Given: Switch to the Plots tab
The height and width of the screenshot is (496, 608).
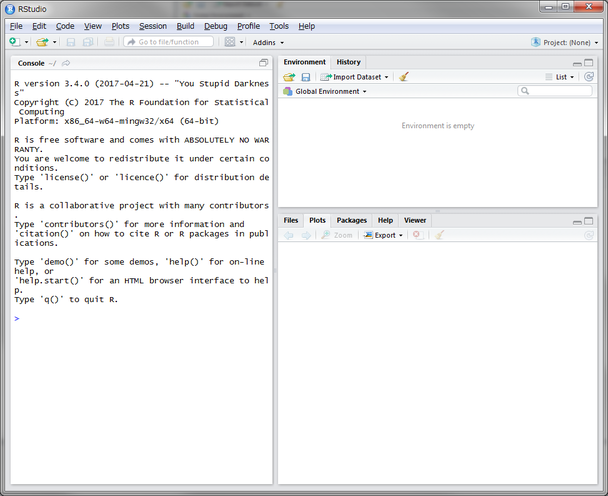Looking at the screenshot, I should pyautogui.click(x=317, y=220).
